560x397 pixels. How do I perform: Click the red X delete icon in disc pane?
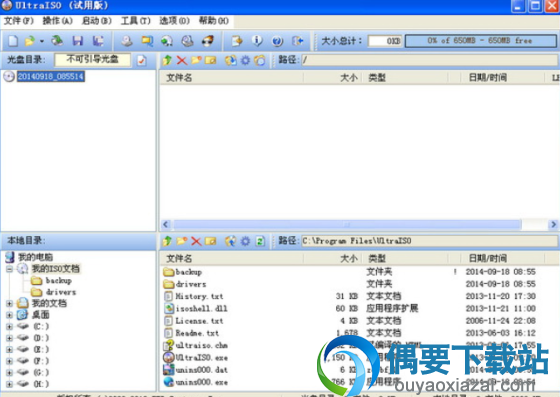(182, 60)
